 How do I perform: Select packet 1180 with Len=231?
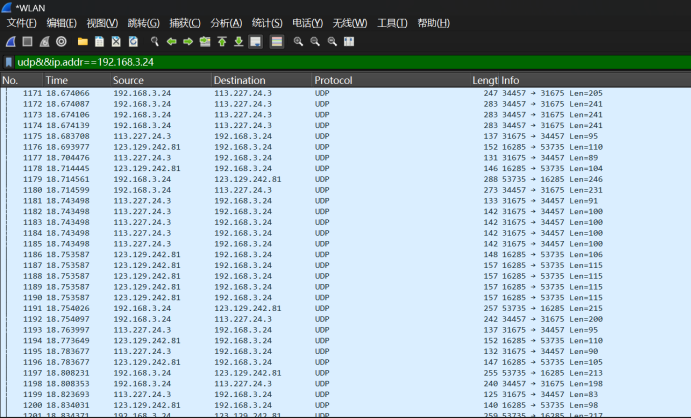pos(346,190)
